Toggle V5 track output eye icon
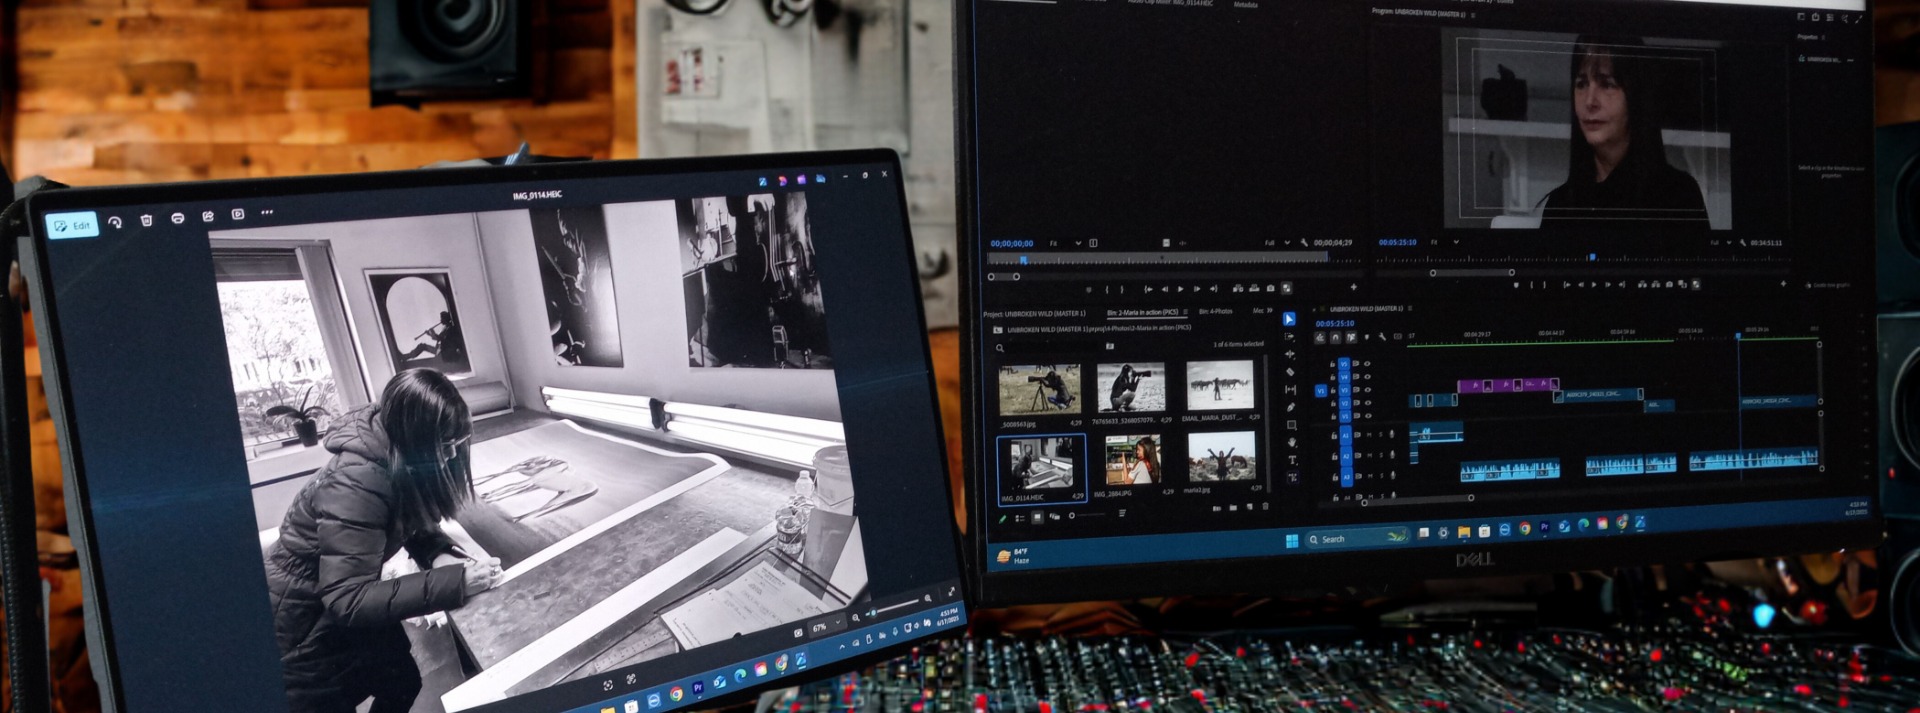The image size is (1920, 713). (x=1367, y=364)
